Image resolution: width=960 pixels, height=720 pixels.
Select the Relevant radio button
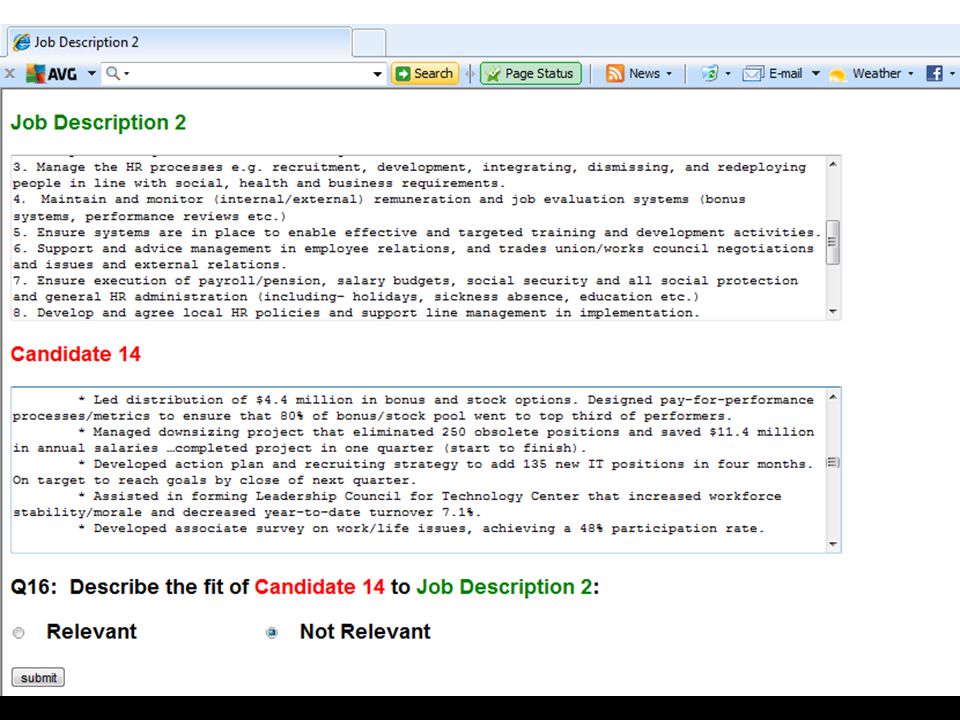tap(18, 632)
